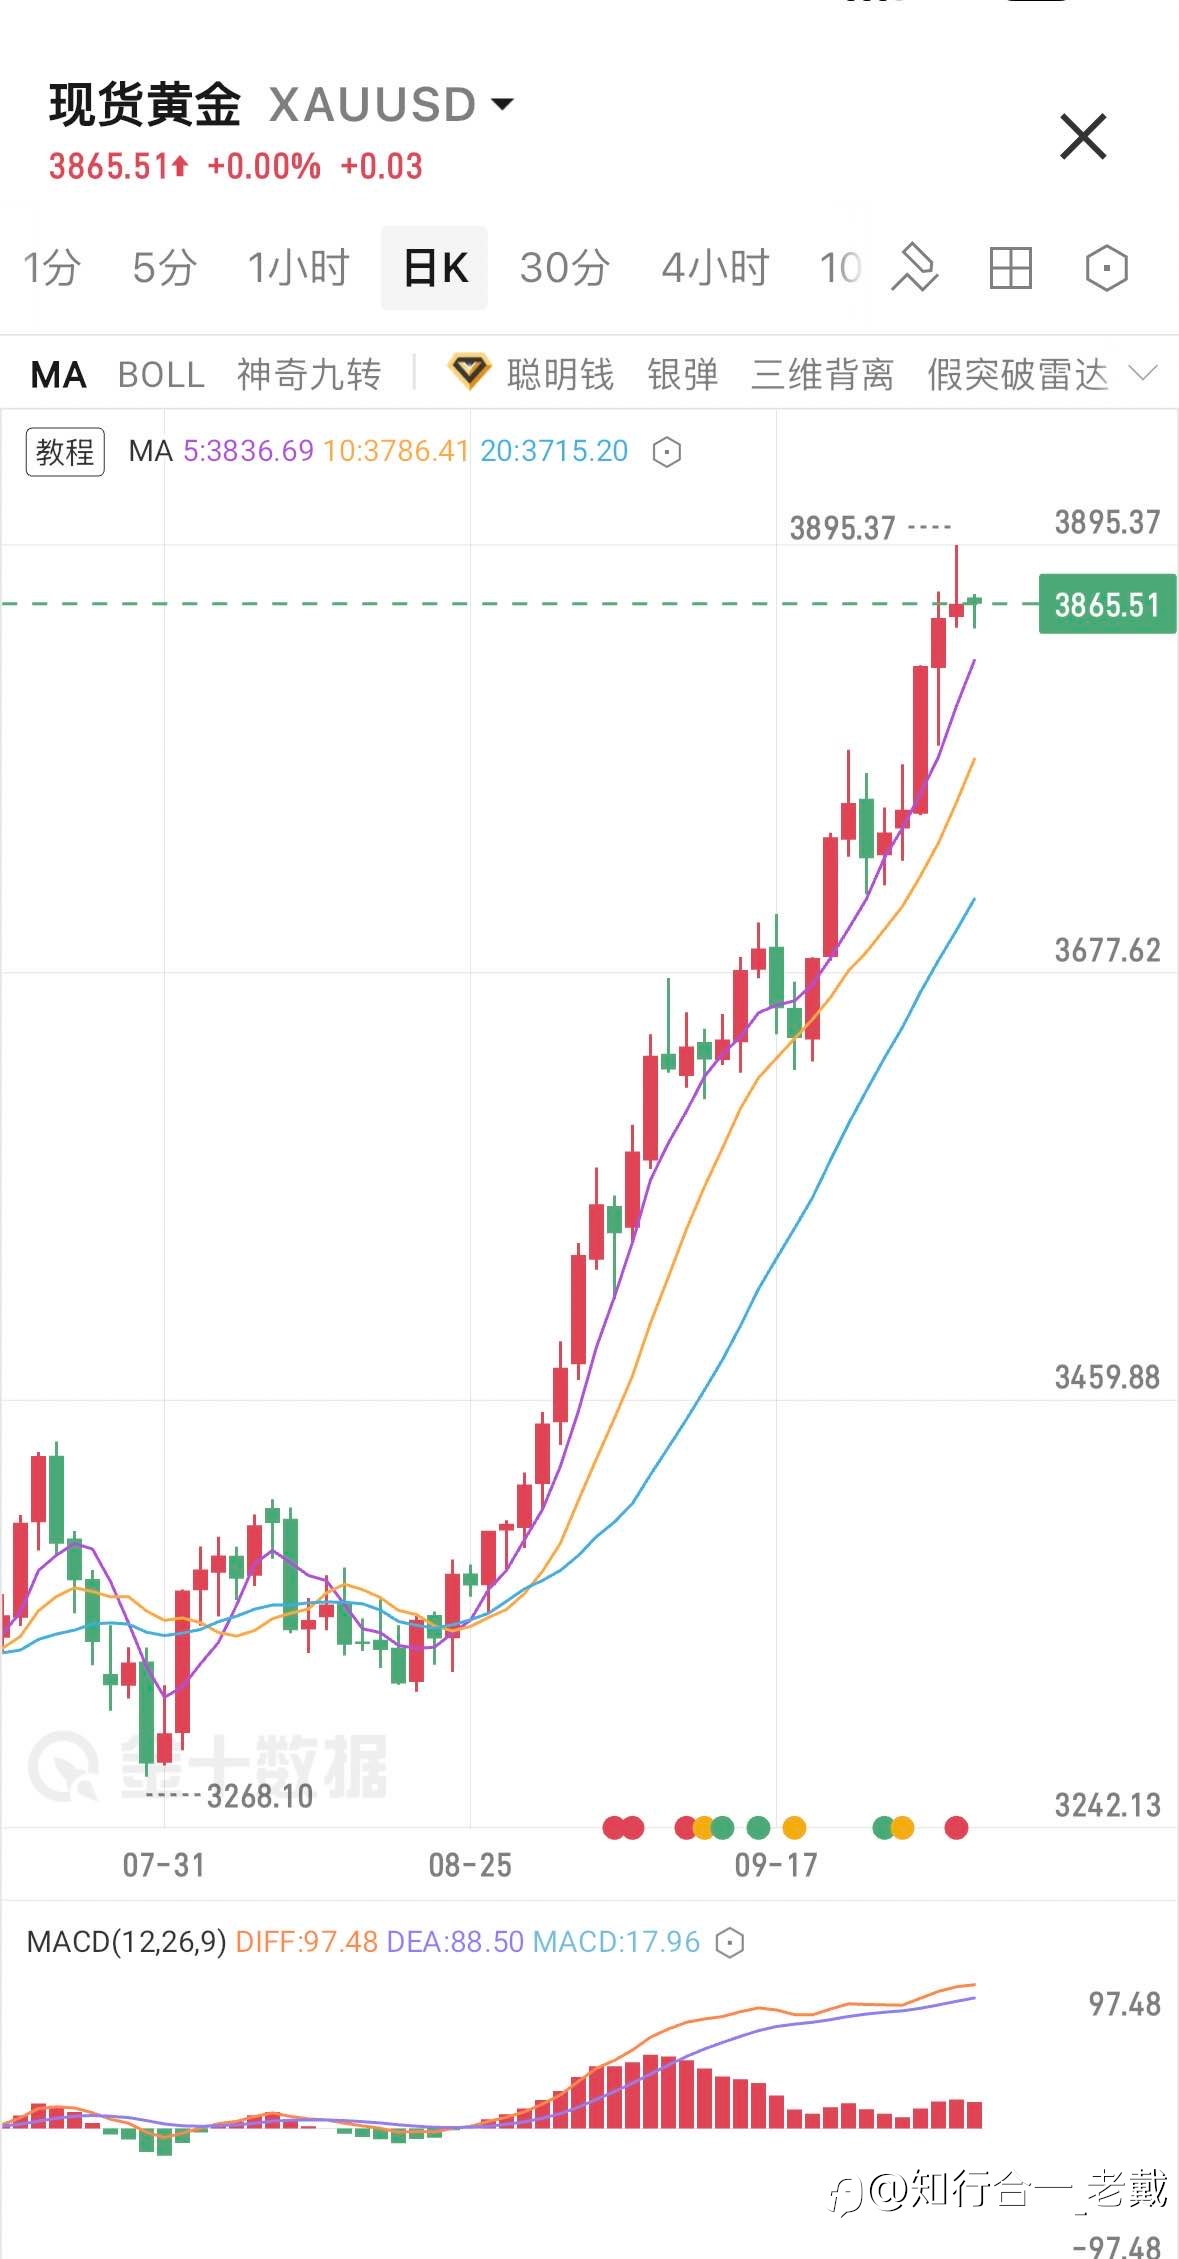Open the 教程 tutorial button
This screenshot has width=1179, height=2259.
(x=65, y=452)
